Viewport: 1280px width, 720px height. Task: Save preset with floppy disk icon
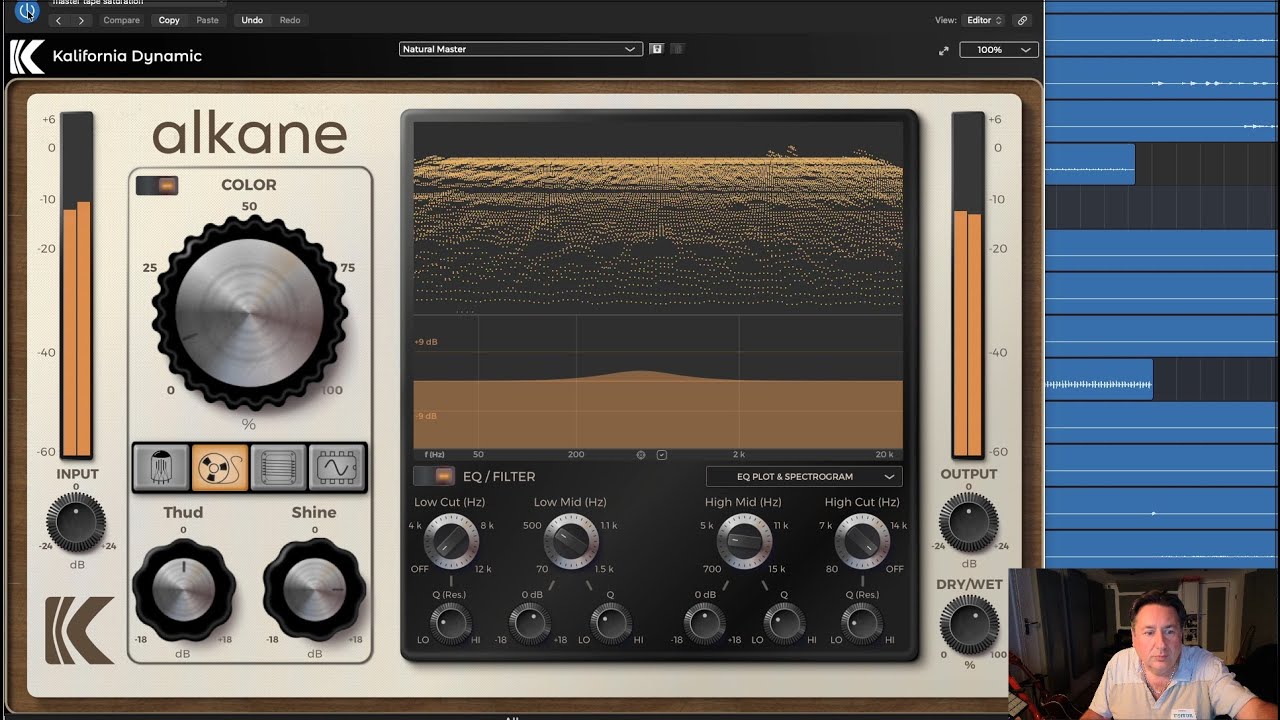point(657,48)
